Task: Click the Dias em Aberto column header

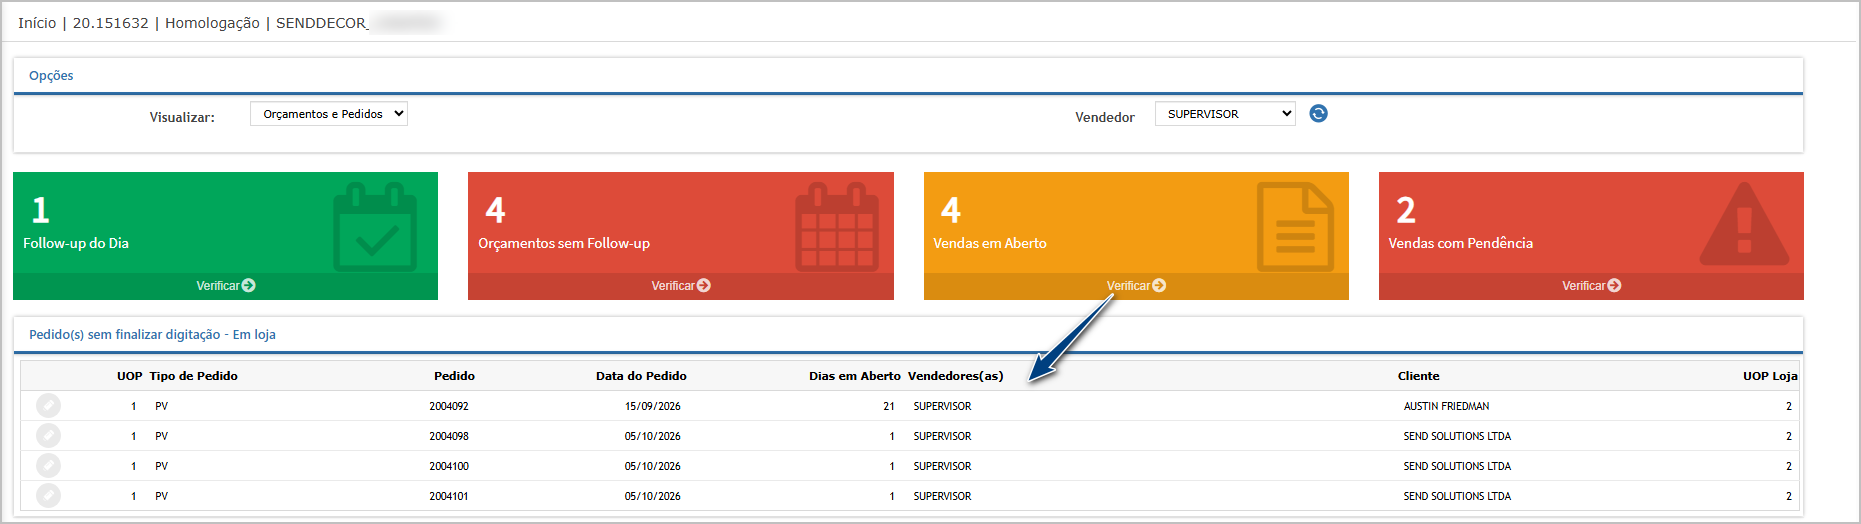Action: 855,376
